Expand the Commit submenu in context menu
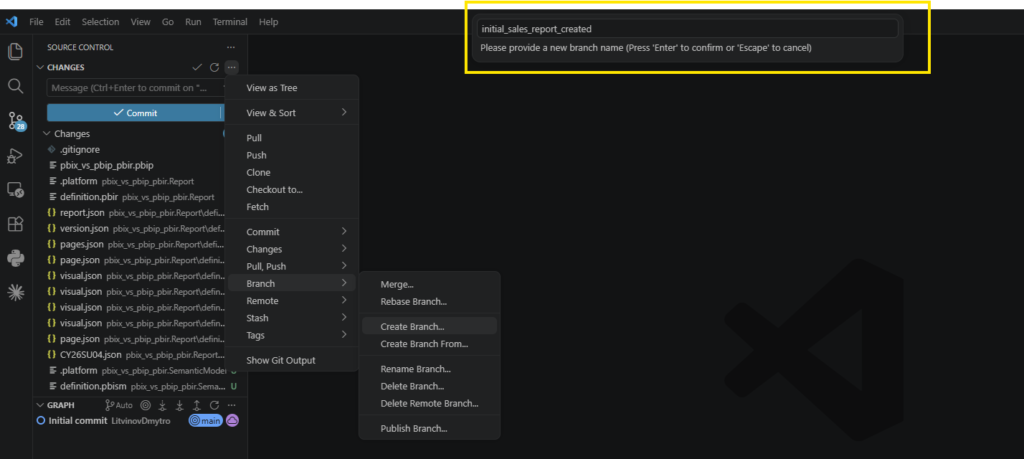Screen dimensions: 1024x459 (x=292, y=232)
